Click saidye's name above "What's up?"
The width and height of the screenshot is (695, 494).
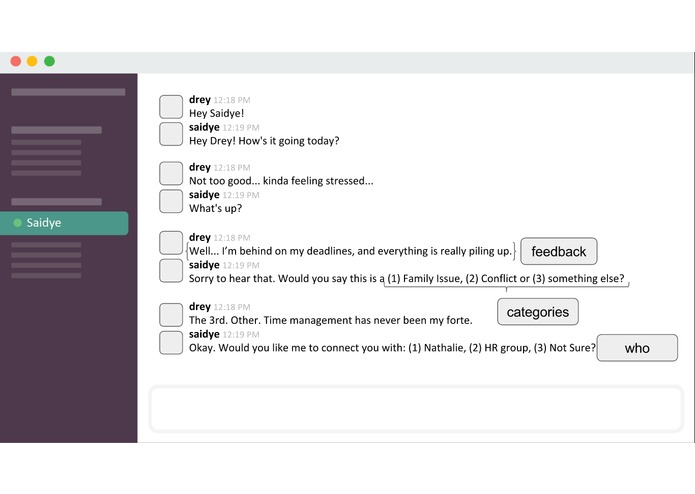tap(204, 194)
